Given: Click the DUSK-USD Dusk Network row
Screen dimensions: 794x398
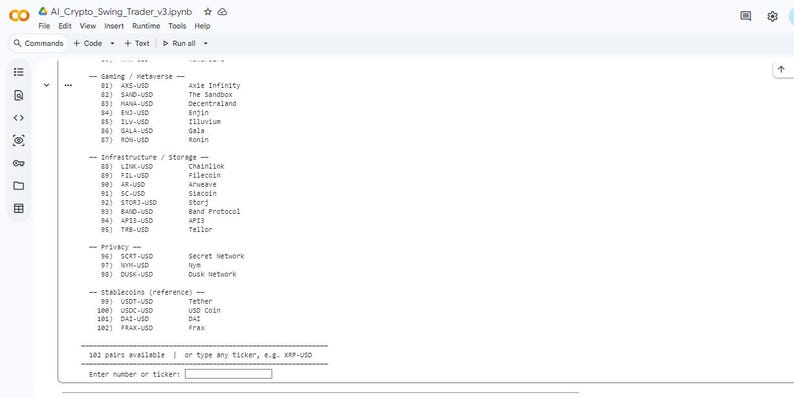Looking at the screenshot, I should pyautogui.click(x=169, y=274).
